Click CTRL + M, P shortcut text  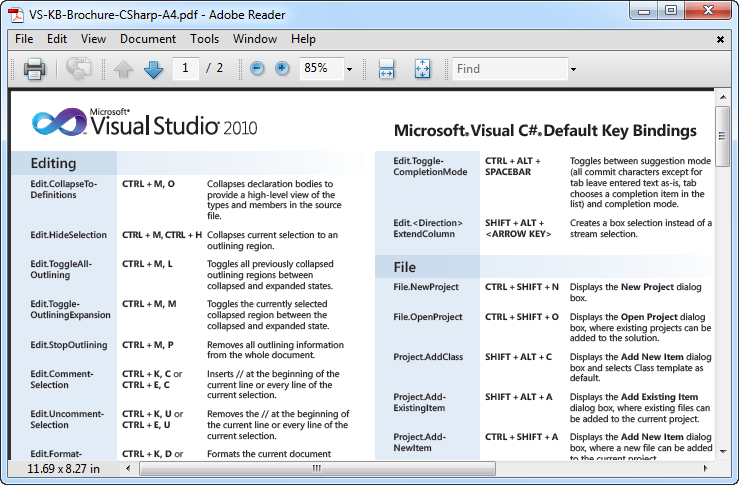148,345
